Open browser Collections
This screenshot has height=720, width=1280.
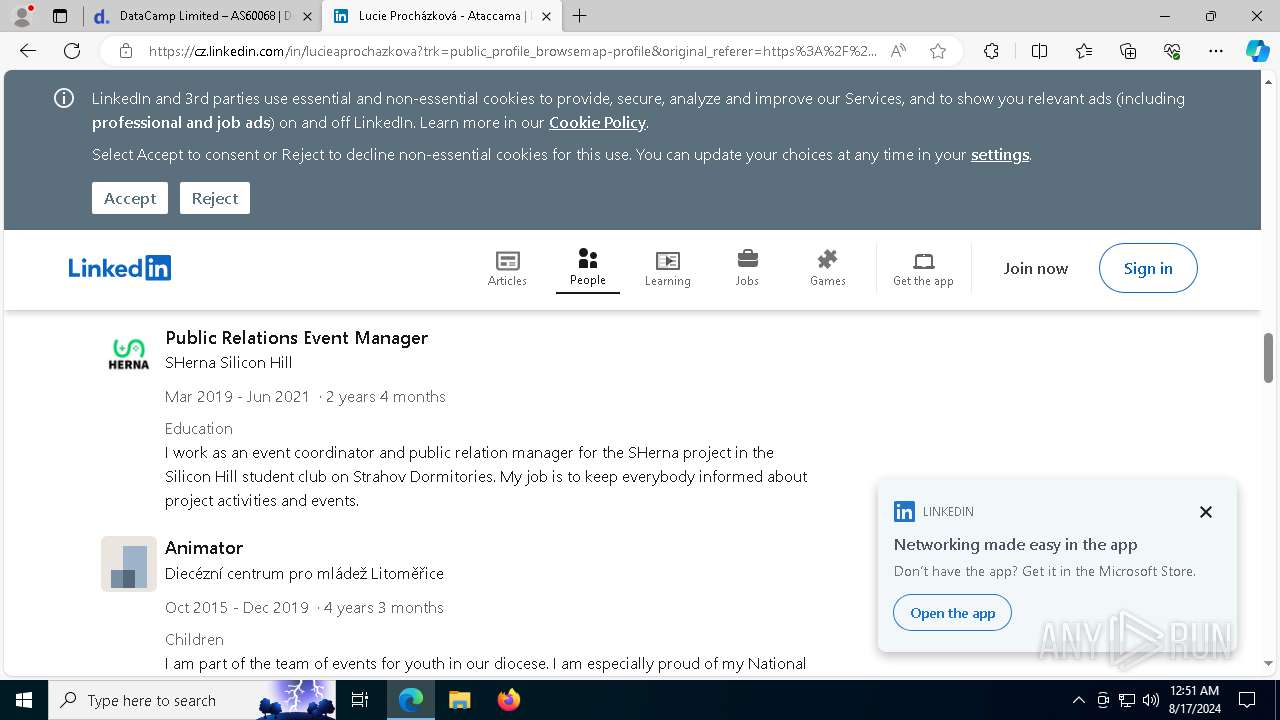[x=1128, y=51]
